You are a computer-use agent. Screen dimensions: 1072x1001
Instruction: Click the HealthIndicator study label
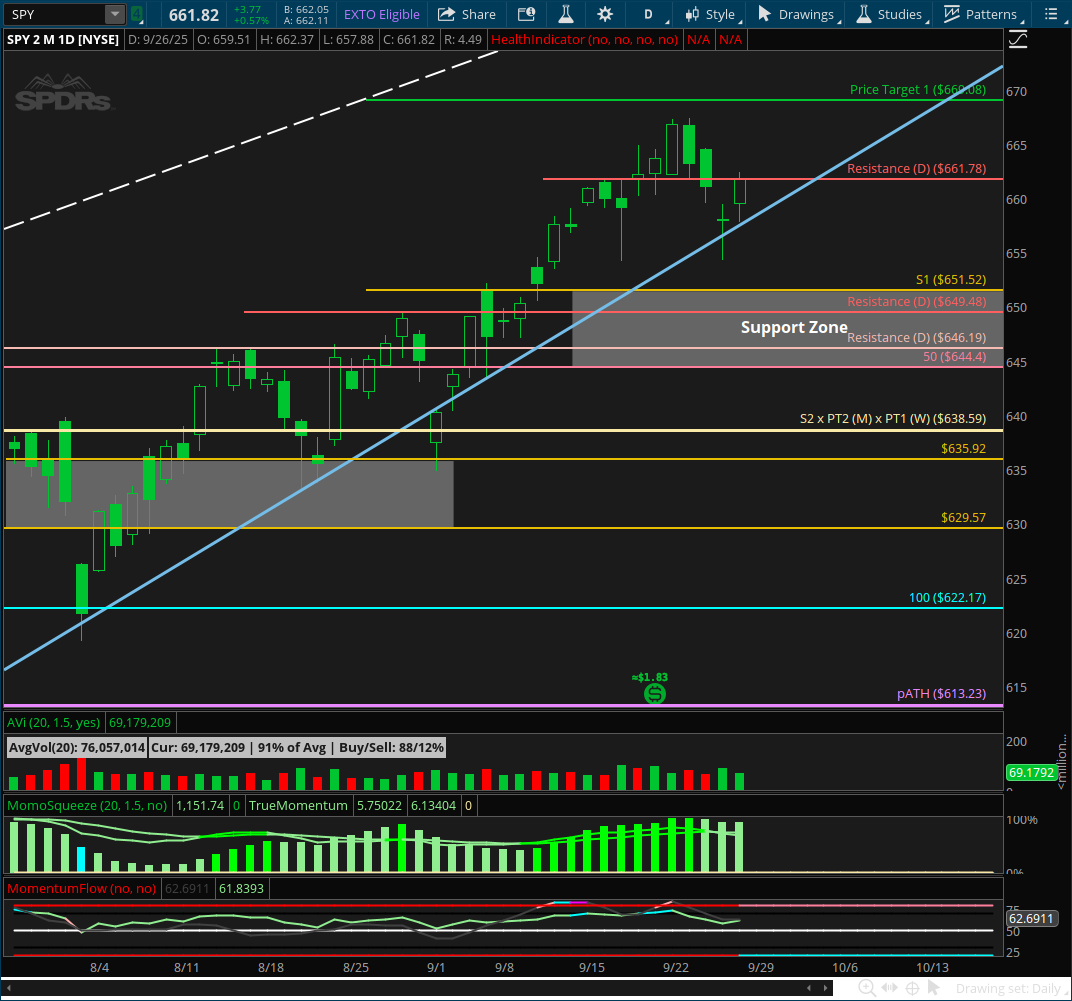(585, 40)
